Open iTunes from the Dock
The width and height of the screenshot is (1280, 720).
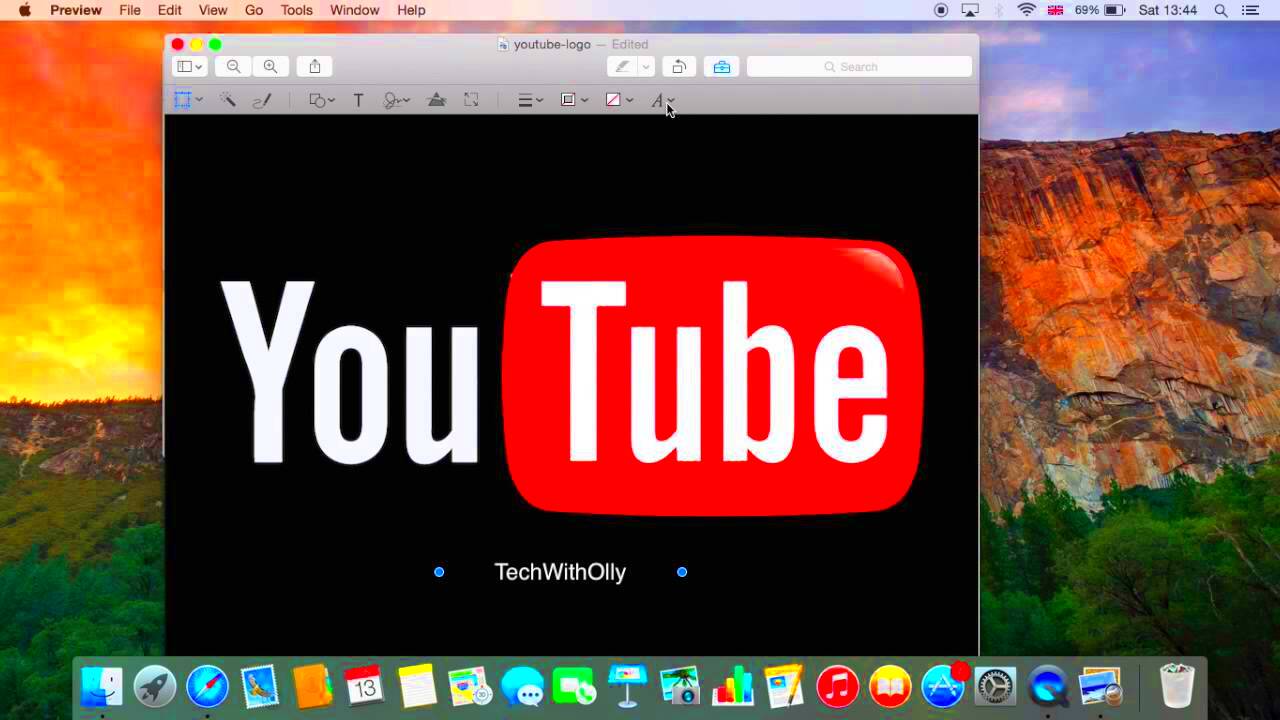tap(838, 687)
